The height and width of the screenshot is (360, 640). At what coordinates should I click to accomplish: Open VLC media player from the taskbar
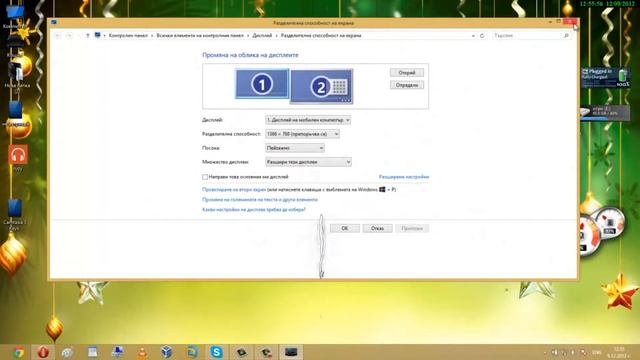point(142,352)
